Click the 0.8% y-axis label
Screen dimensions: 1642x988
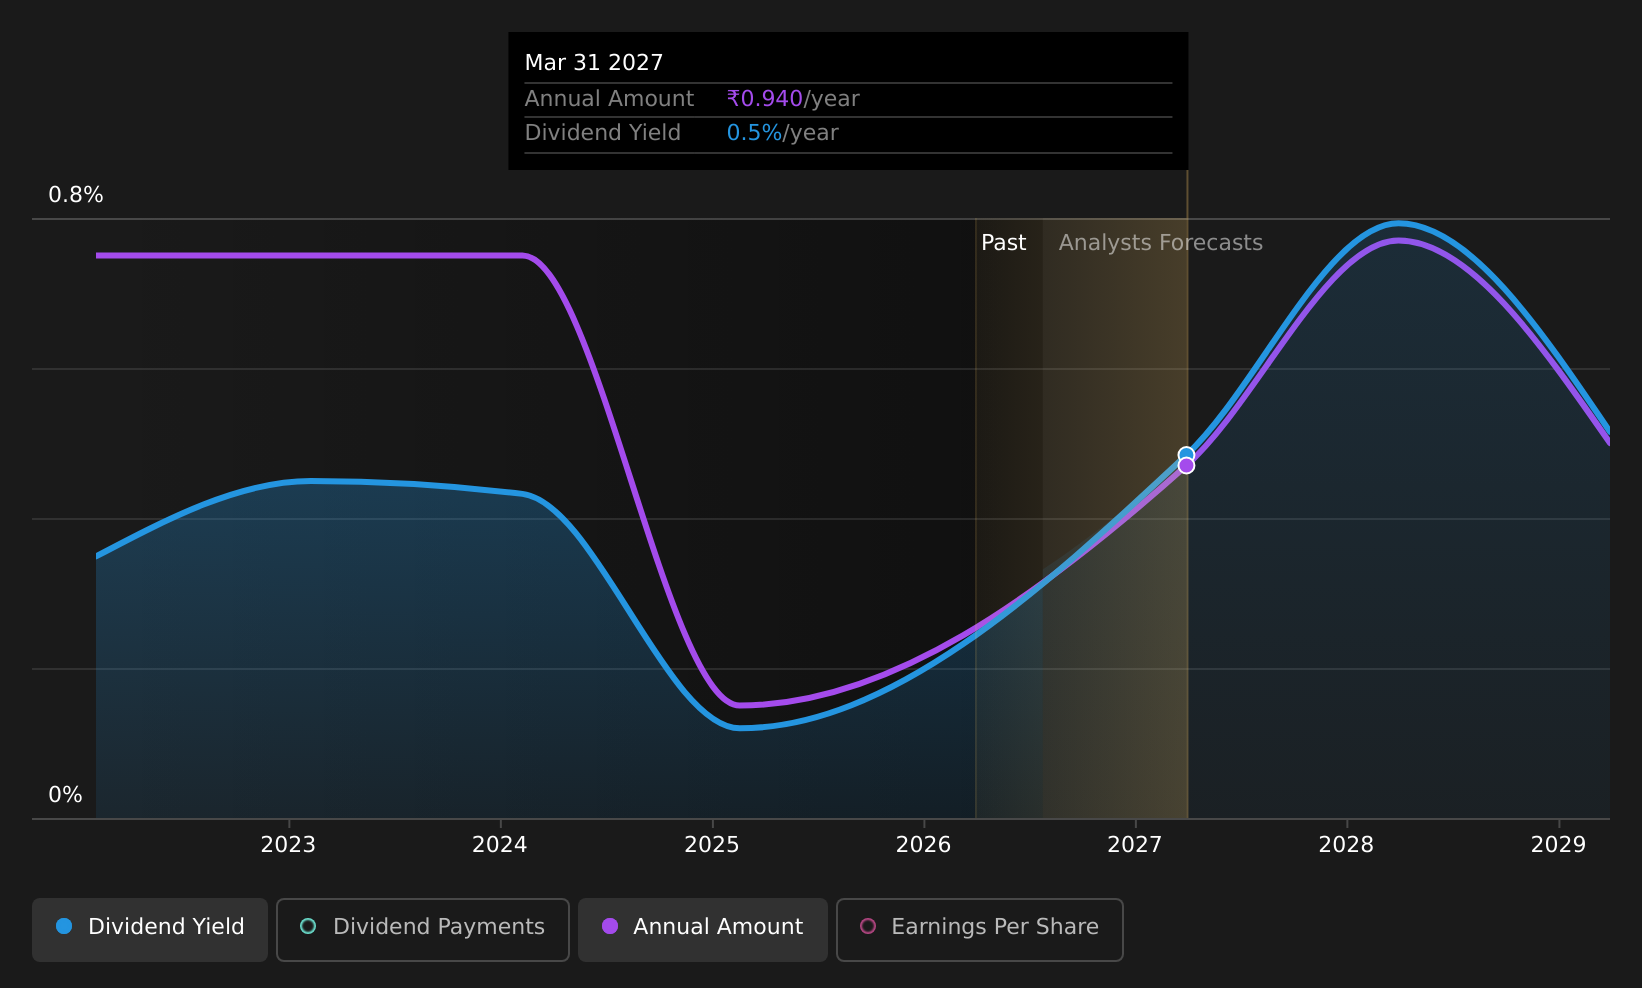coord(76,195)
